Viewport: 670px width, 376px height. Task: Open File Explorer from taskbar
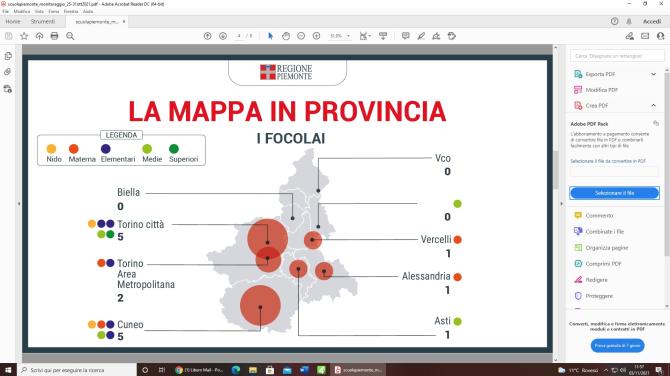click(253, 370)
